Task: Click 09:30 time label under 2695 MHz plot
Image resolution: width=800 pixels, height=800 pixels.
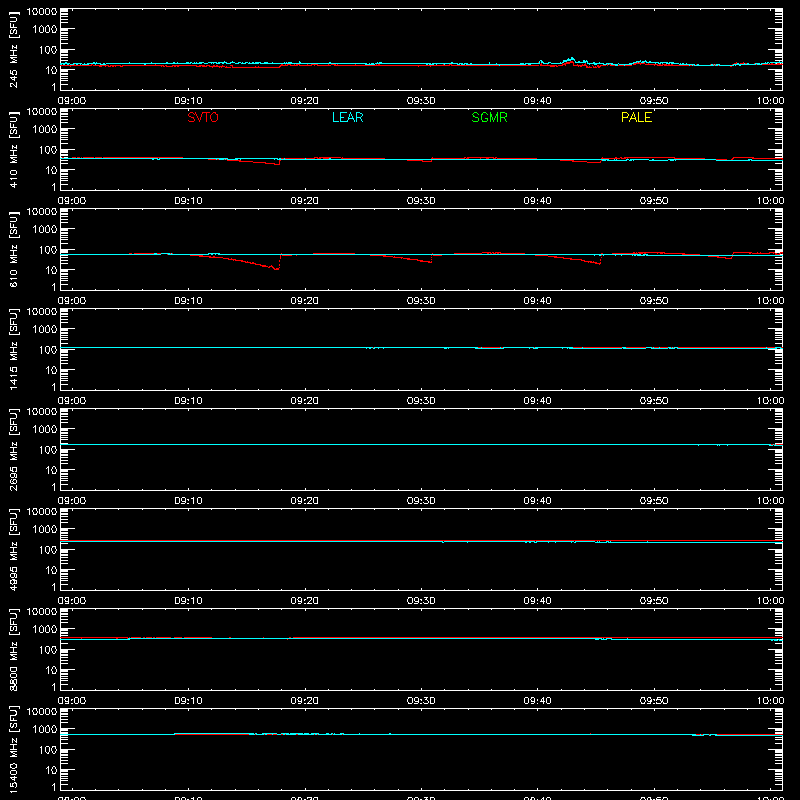Action: pos(421,501)
